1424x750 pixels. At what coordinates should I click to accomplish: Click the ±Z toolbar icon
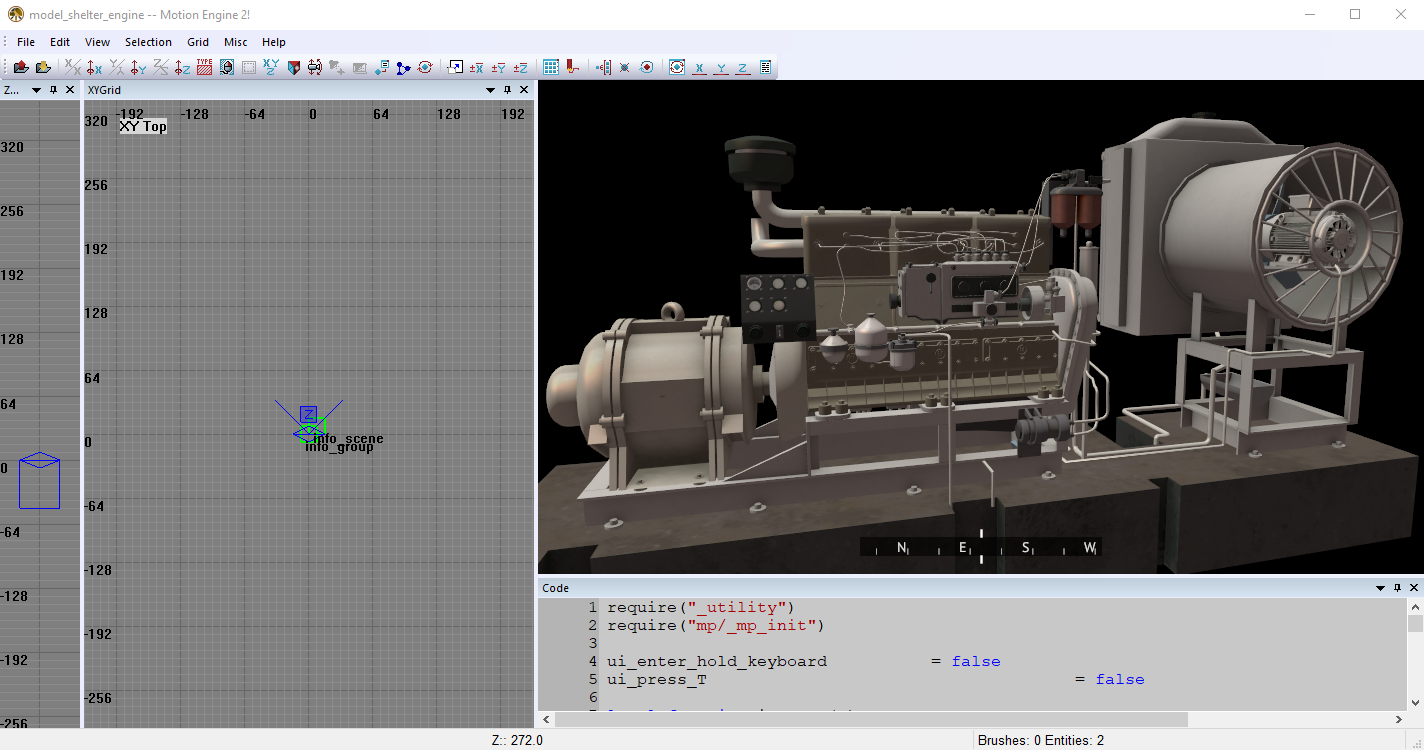coord(520,67)
